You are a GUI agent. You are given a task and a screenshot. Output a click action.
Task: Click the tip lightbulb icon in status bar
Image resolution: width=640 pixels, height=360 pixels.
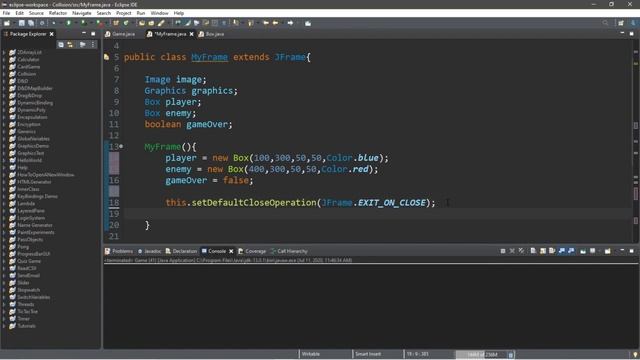coord(635,354)
